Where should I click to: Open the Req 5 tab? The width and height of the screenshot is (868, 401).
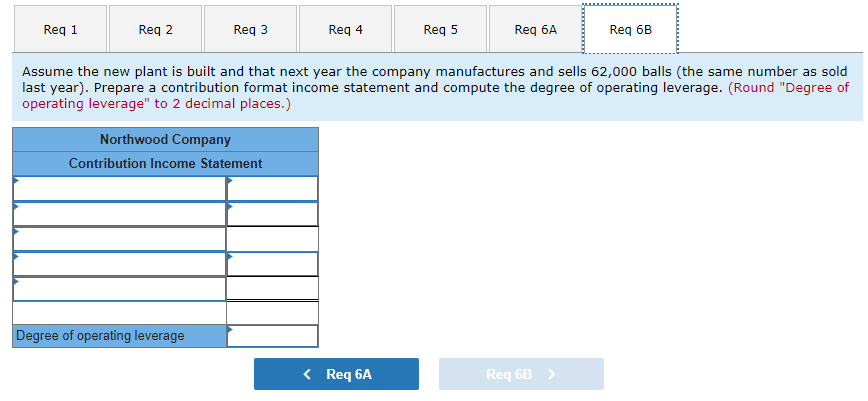(441, 29)
